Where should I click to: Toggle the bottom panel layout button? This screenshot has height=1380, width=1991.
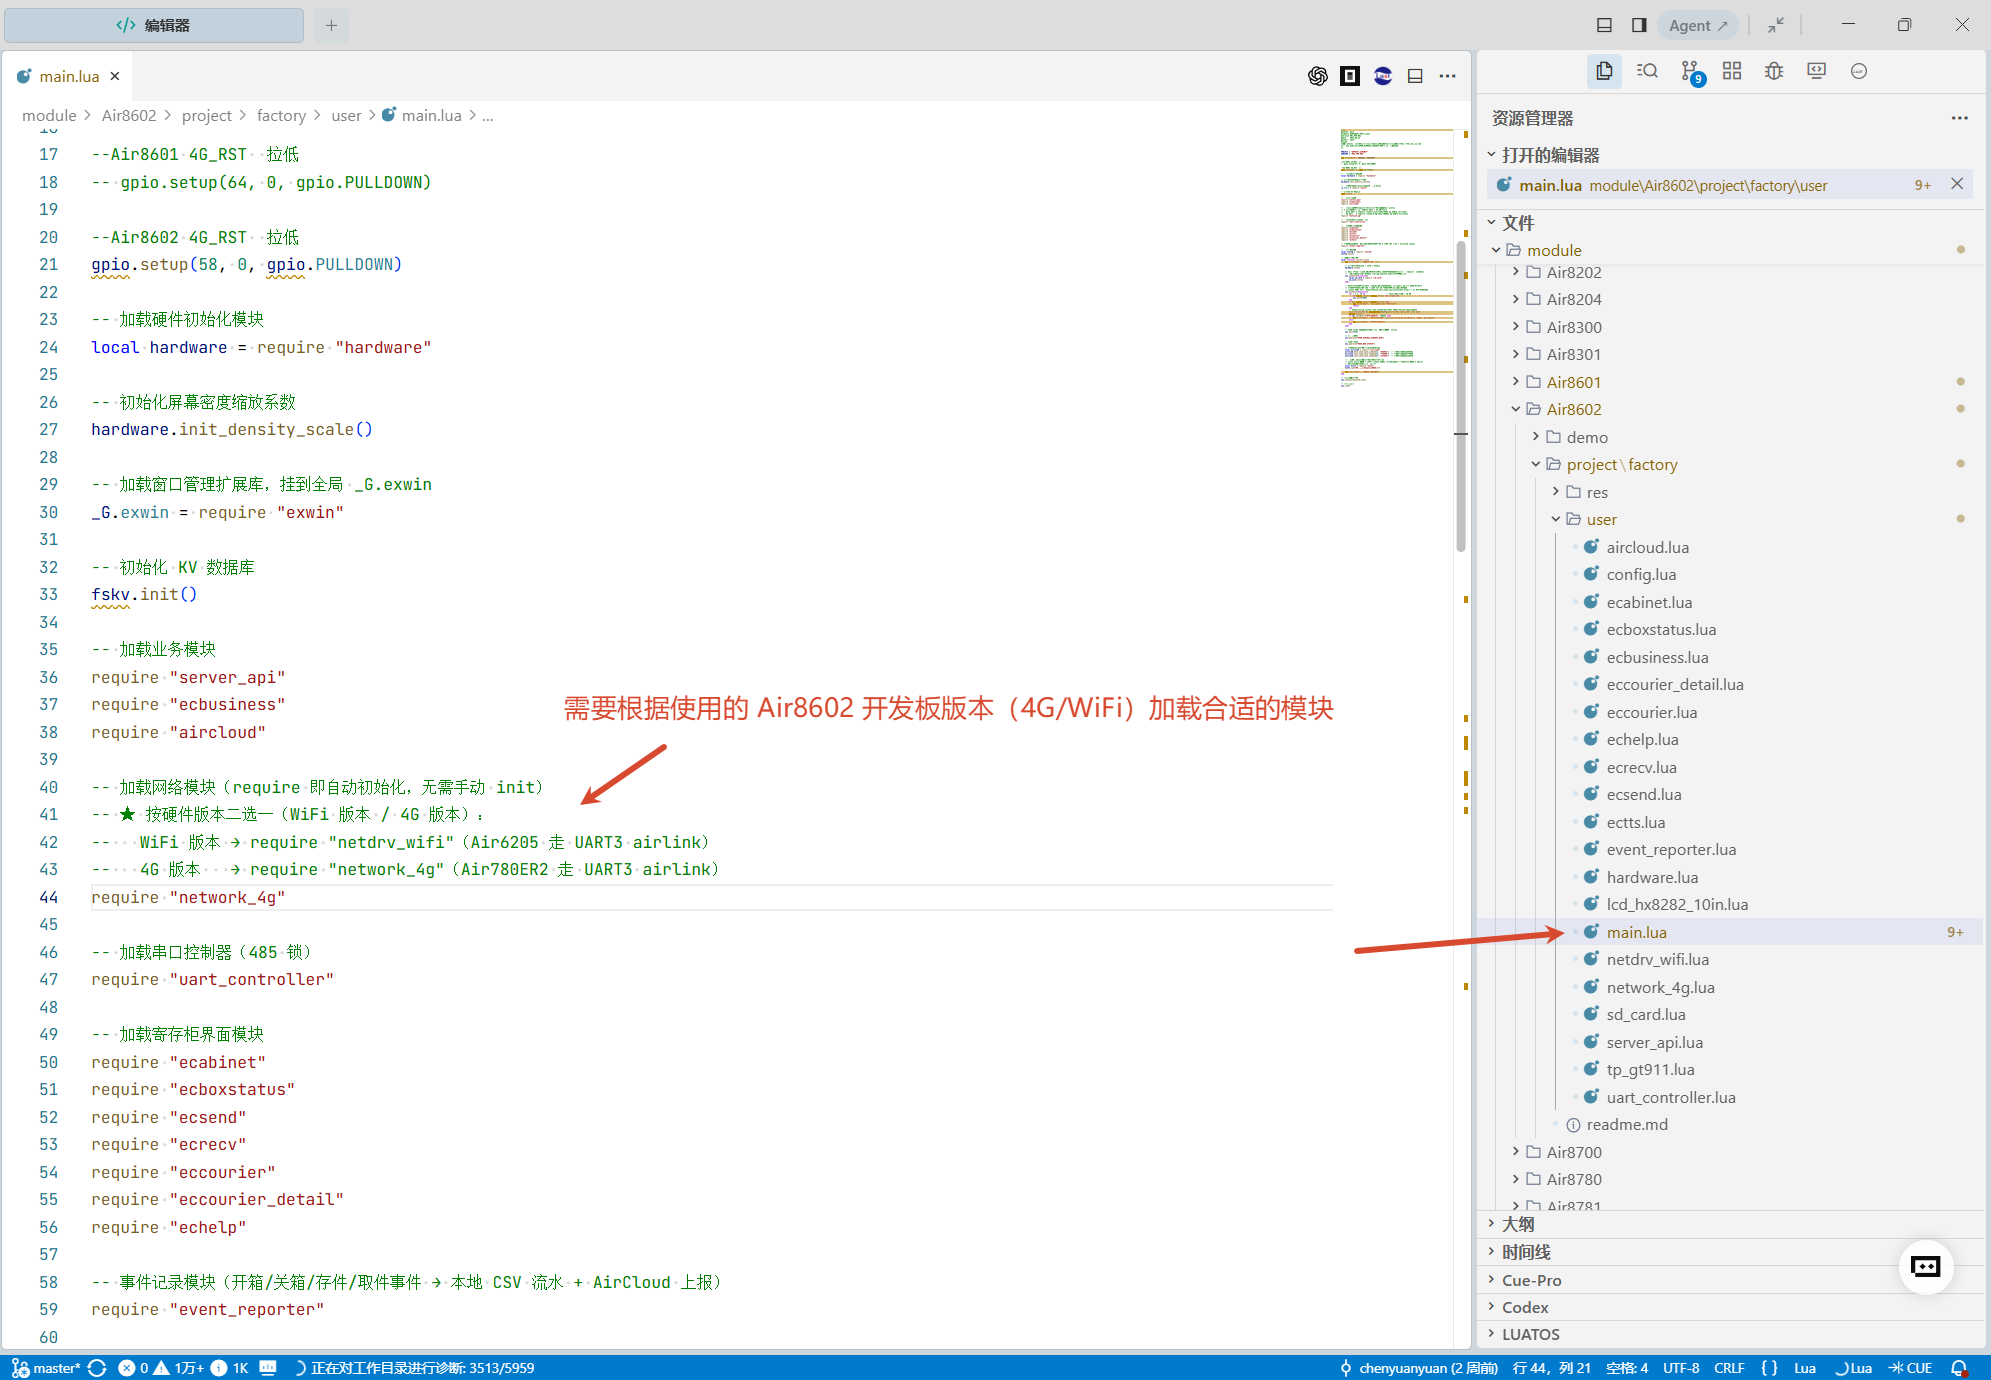[x=1604, y=25]
